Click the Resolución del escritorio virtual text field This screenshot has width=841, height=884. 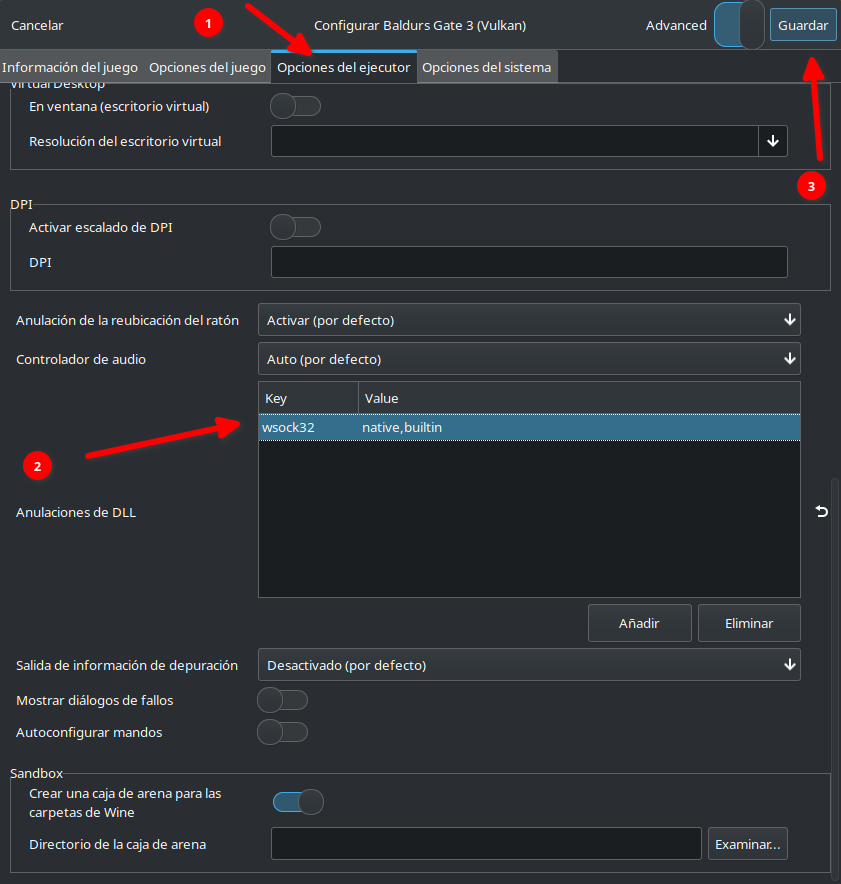[x=515, y=141]
